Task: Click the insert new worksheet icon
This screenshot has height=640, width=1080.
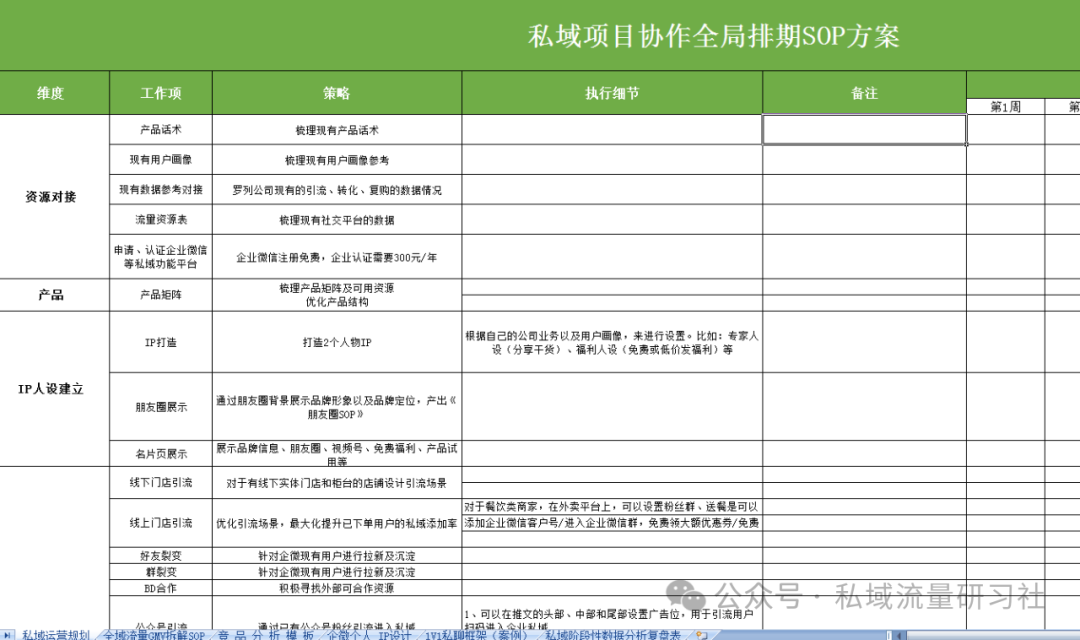Action: click(702, 635)
